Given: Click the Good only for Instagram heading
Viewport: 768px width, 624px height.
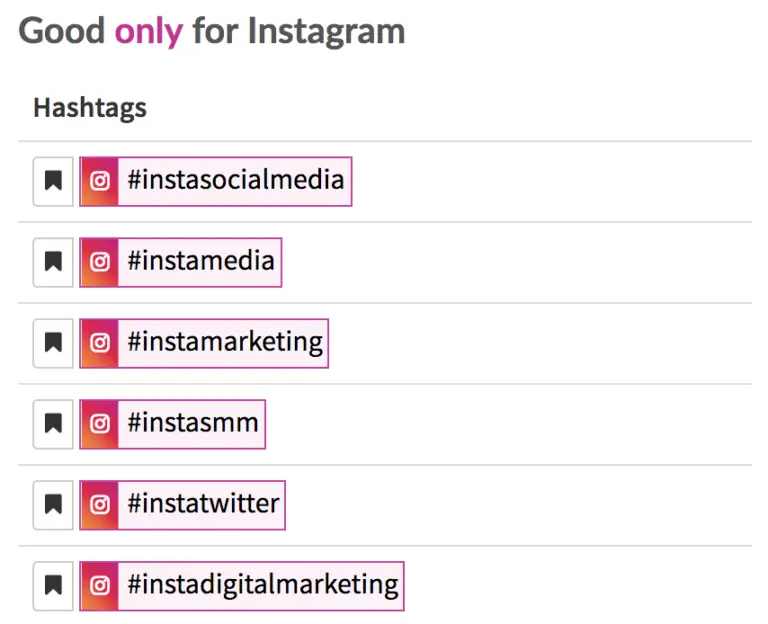Looking at the screenshot, I should (x=212, y=31).
